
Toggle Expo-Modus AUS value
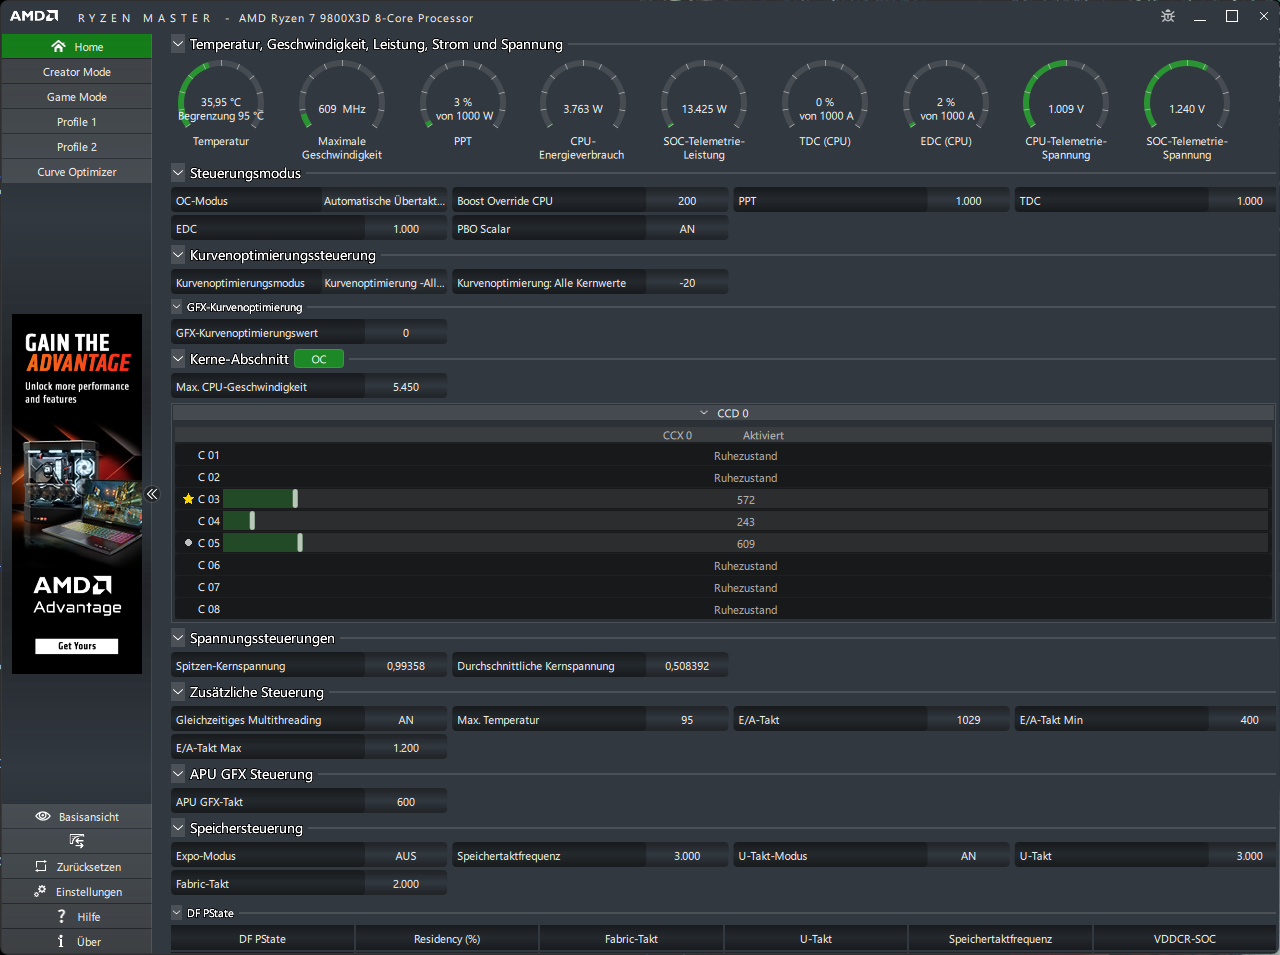(406, 856)
